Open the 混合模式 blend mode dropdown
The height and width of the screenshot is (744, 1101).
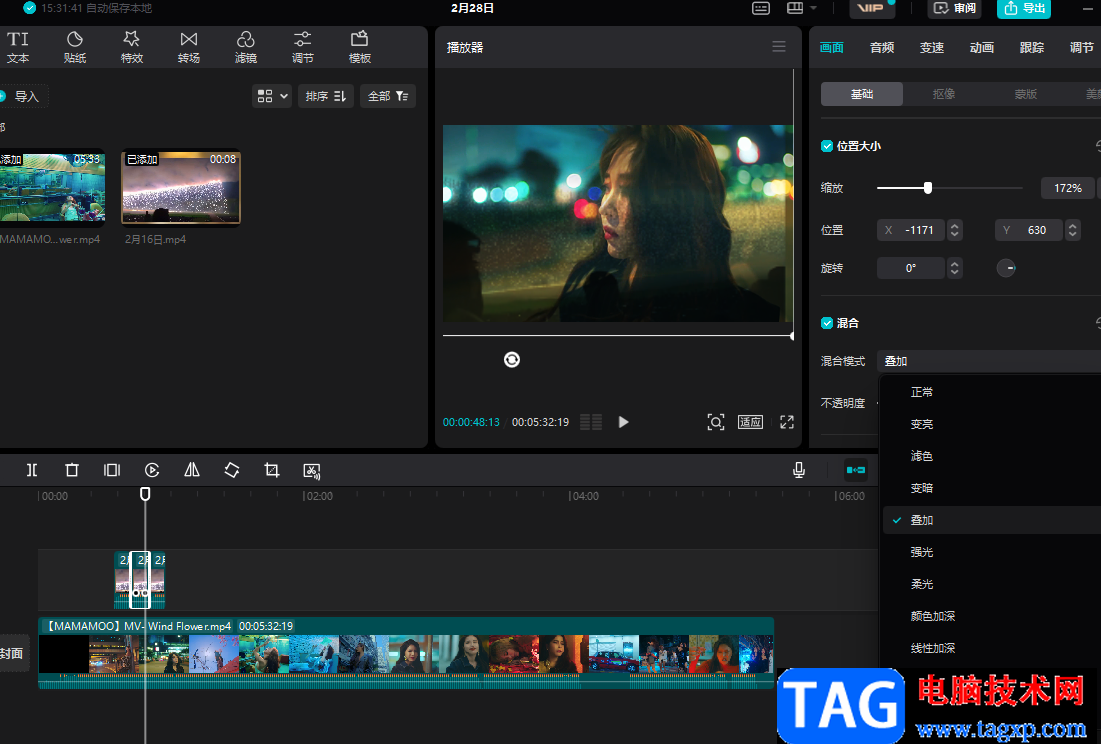[x=989, y=361]
